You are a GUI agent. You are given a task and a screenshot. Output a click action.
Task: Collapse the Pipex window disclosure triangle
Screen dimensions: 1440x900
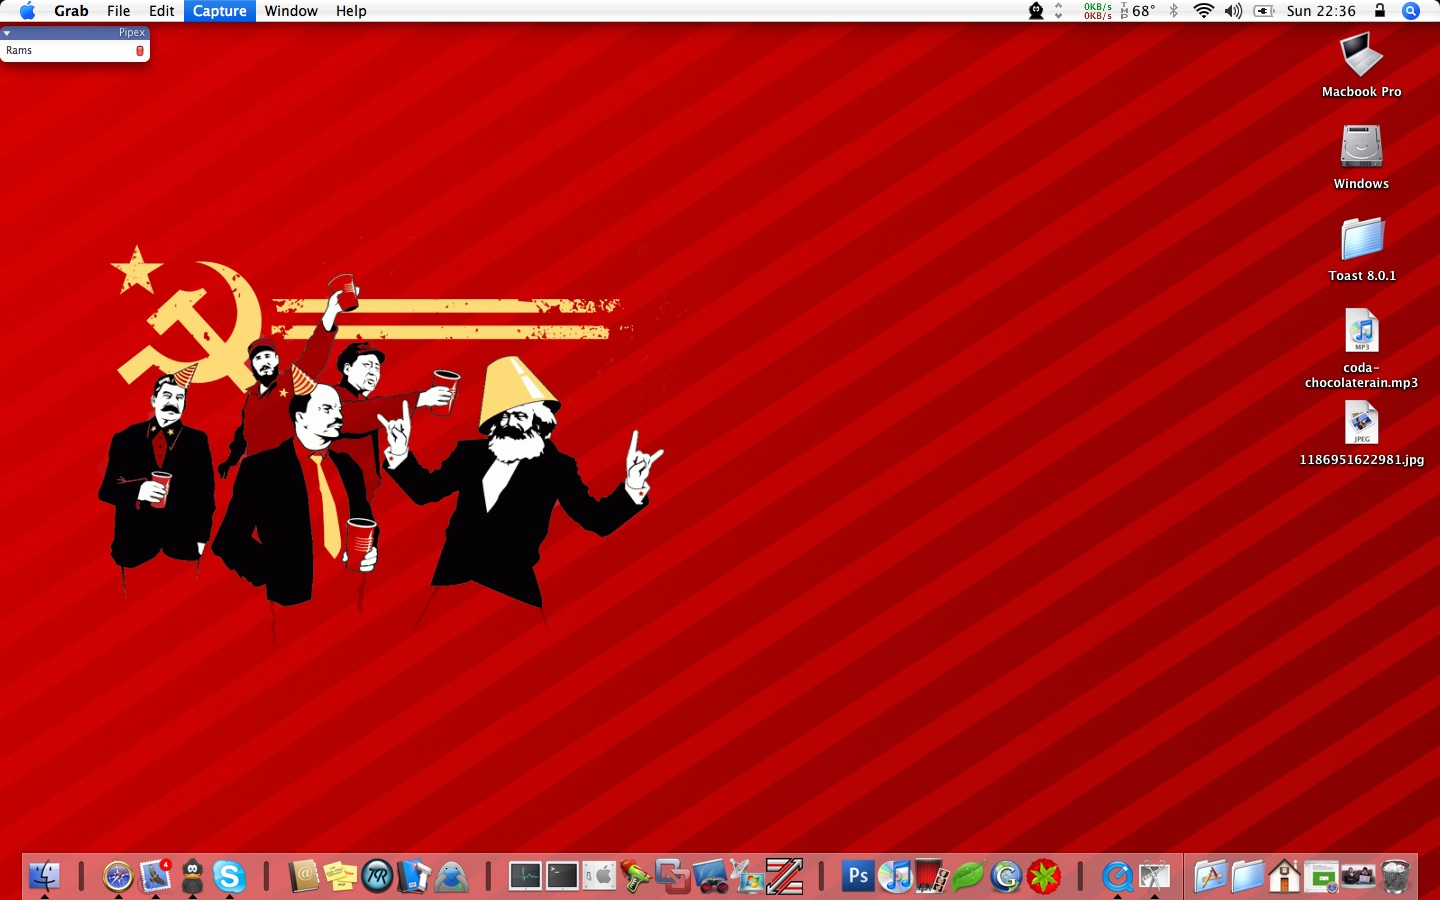[7, 33]
